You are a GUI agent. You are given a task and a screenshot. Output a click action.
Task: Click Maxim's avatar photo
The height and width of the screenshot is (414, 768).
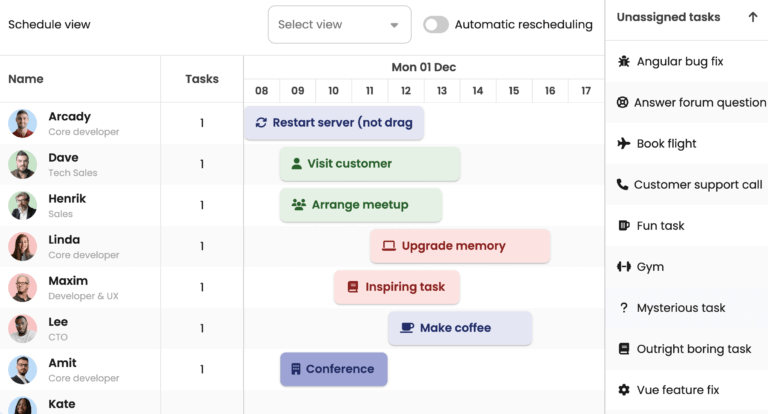coord(23,288)
